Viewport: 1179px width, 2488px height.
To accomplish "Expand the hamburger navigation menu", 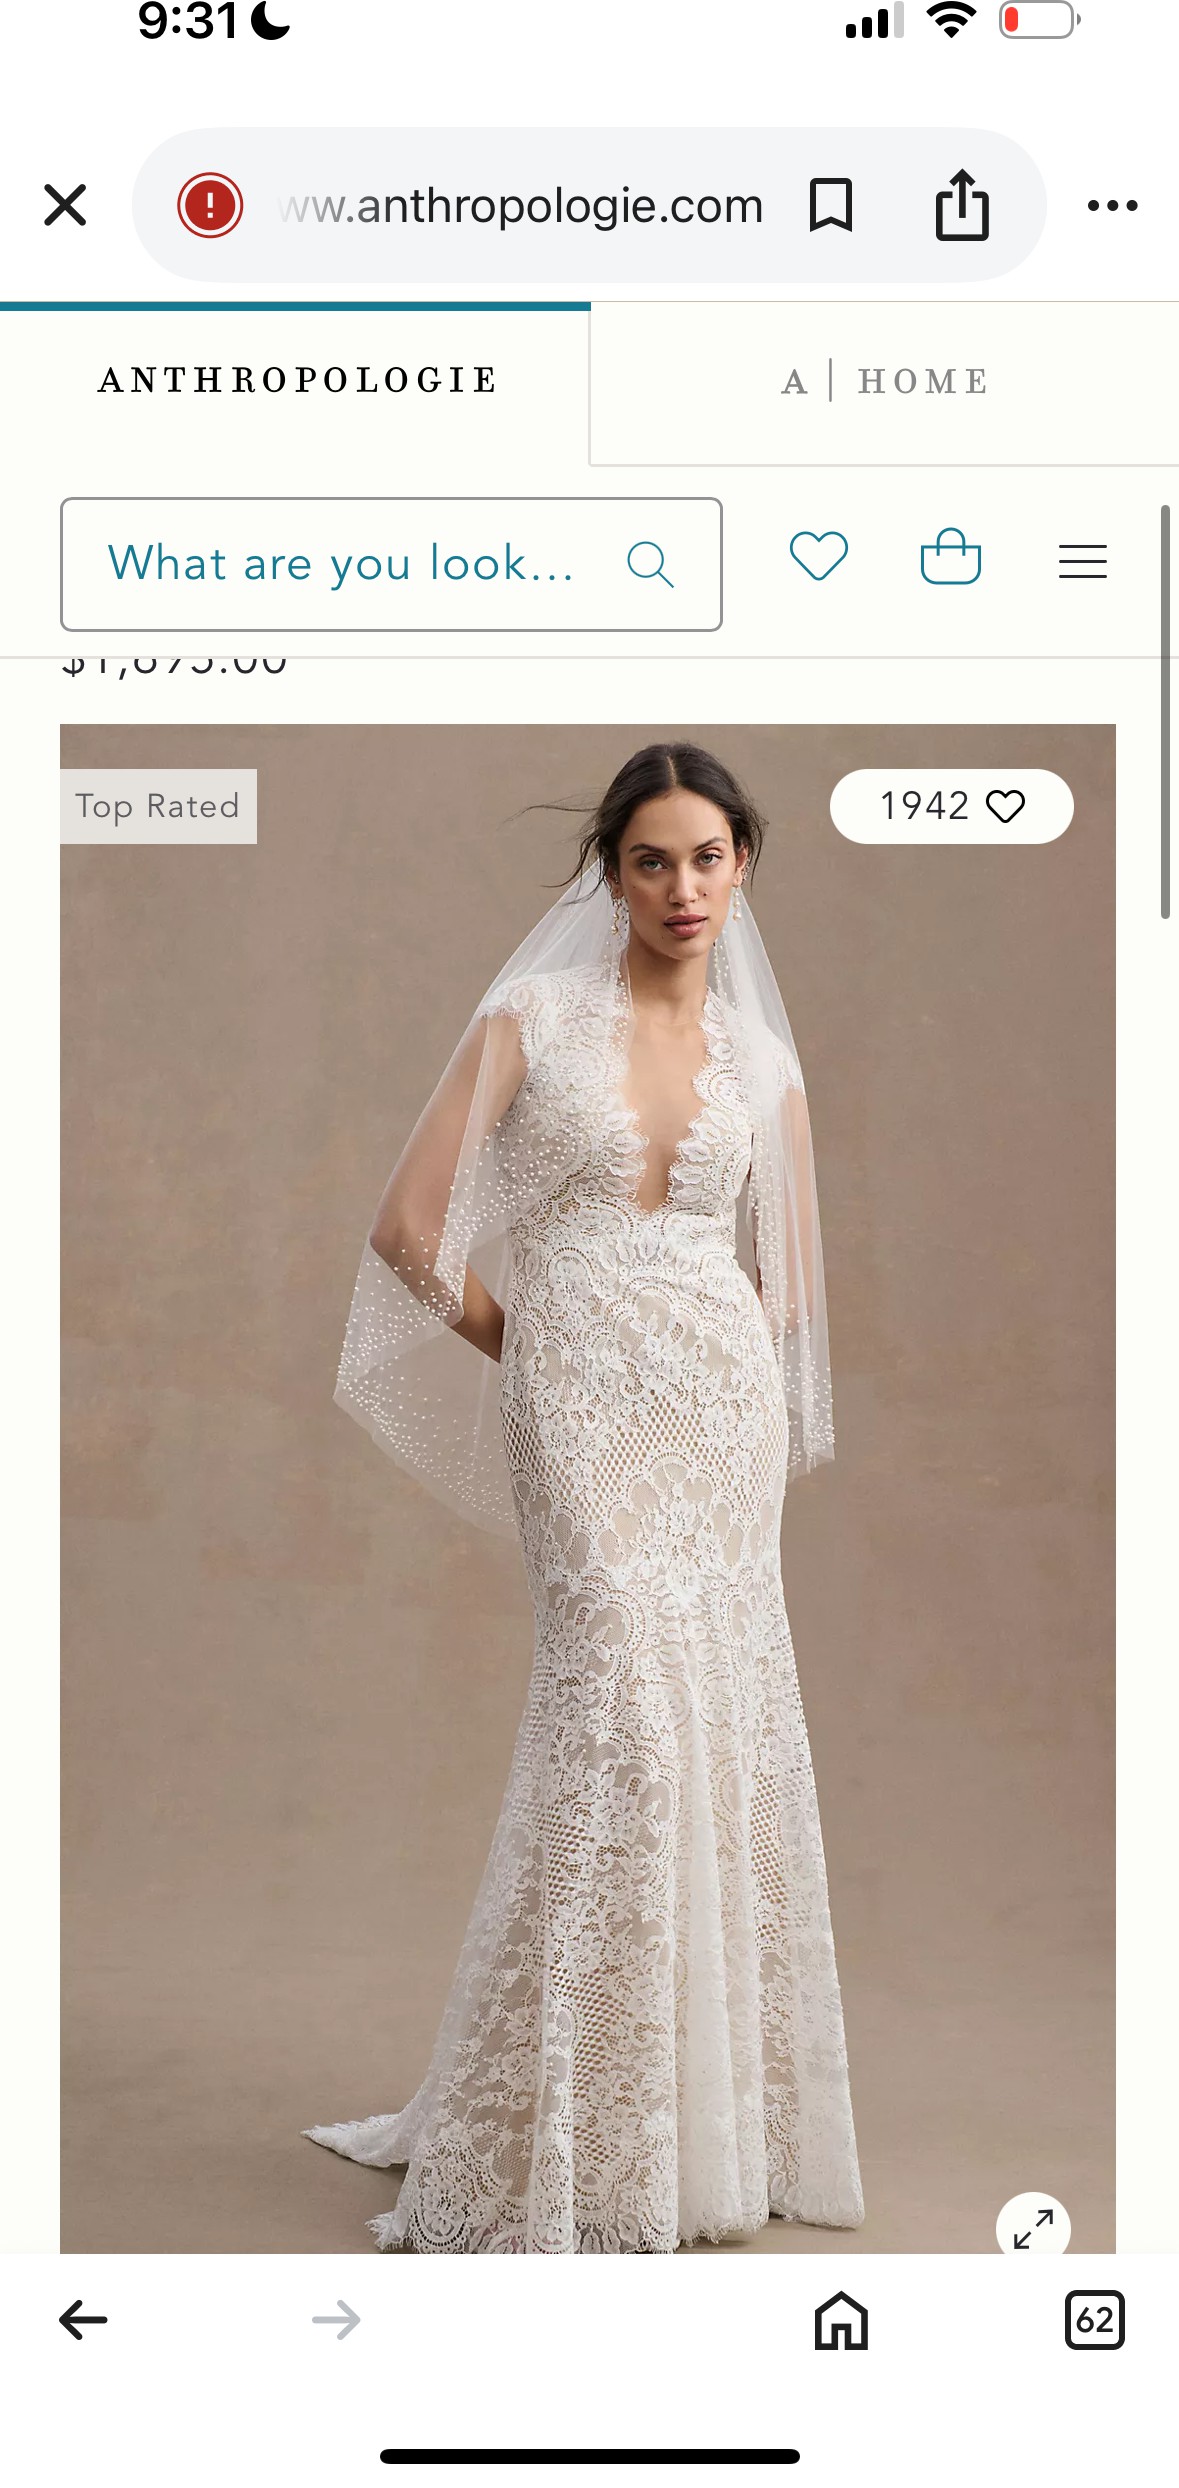I will pyautogui.click(x=1083, y=561).
